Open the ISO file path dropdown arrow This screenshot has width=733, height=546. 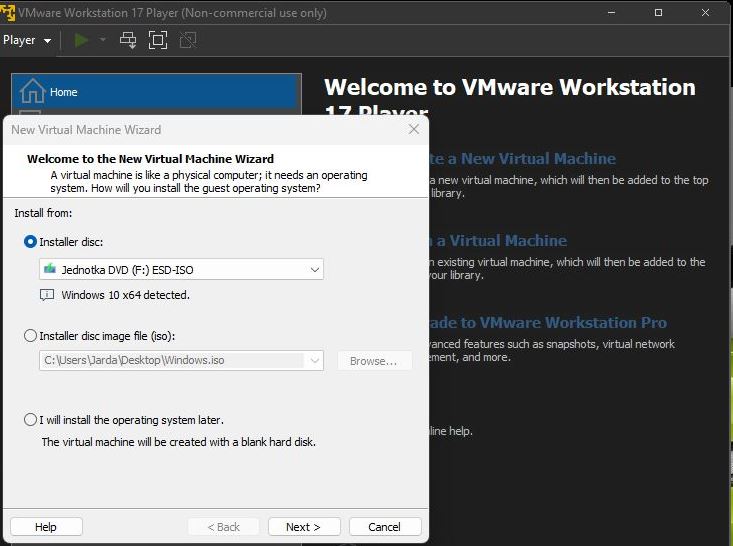pyautogui.click(x=314, y=361)
